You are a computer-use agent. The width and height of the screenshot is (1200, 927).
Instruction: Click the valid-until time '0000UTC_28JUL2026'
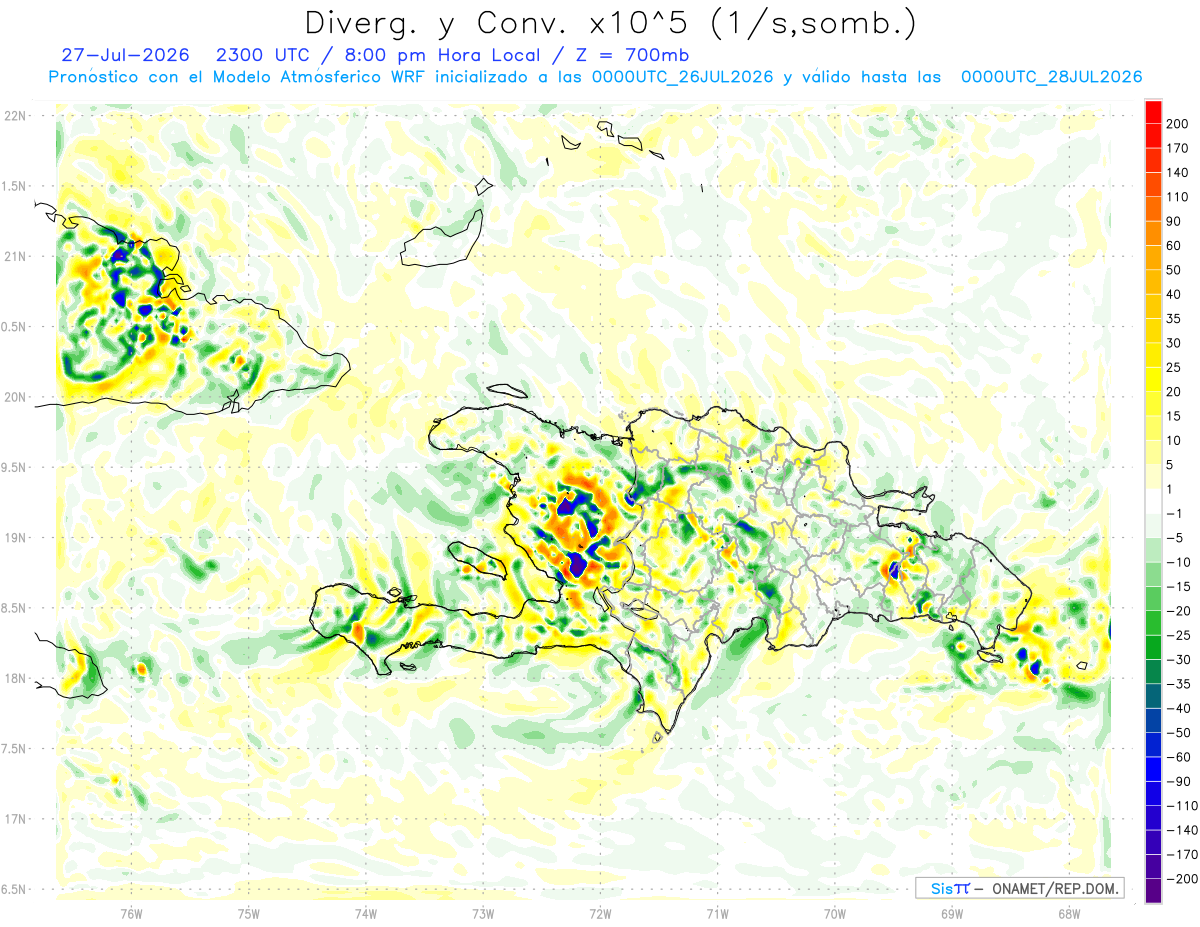[x=1051, y=77]
